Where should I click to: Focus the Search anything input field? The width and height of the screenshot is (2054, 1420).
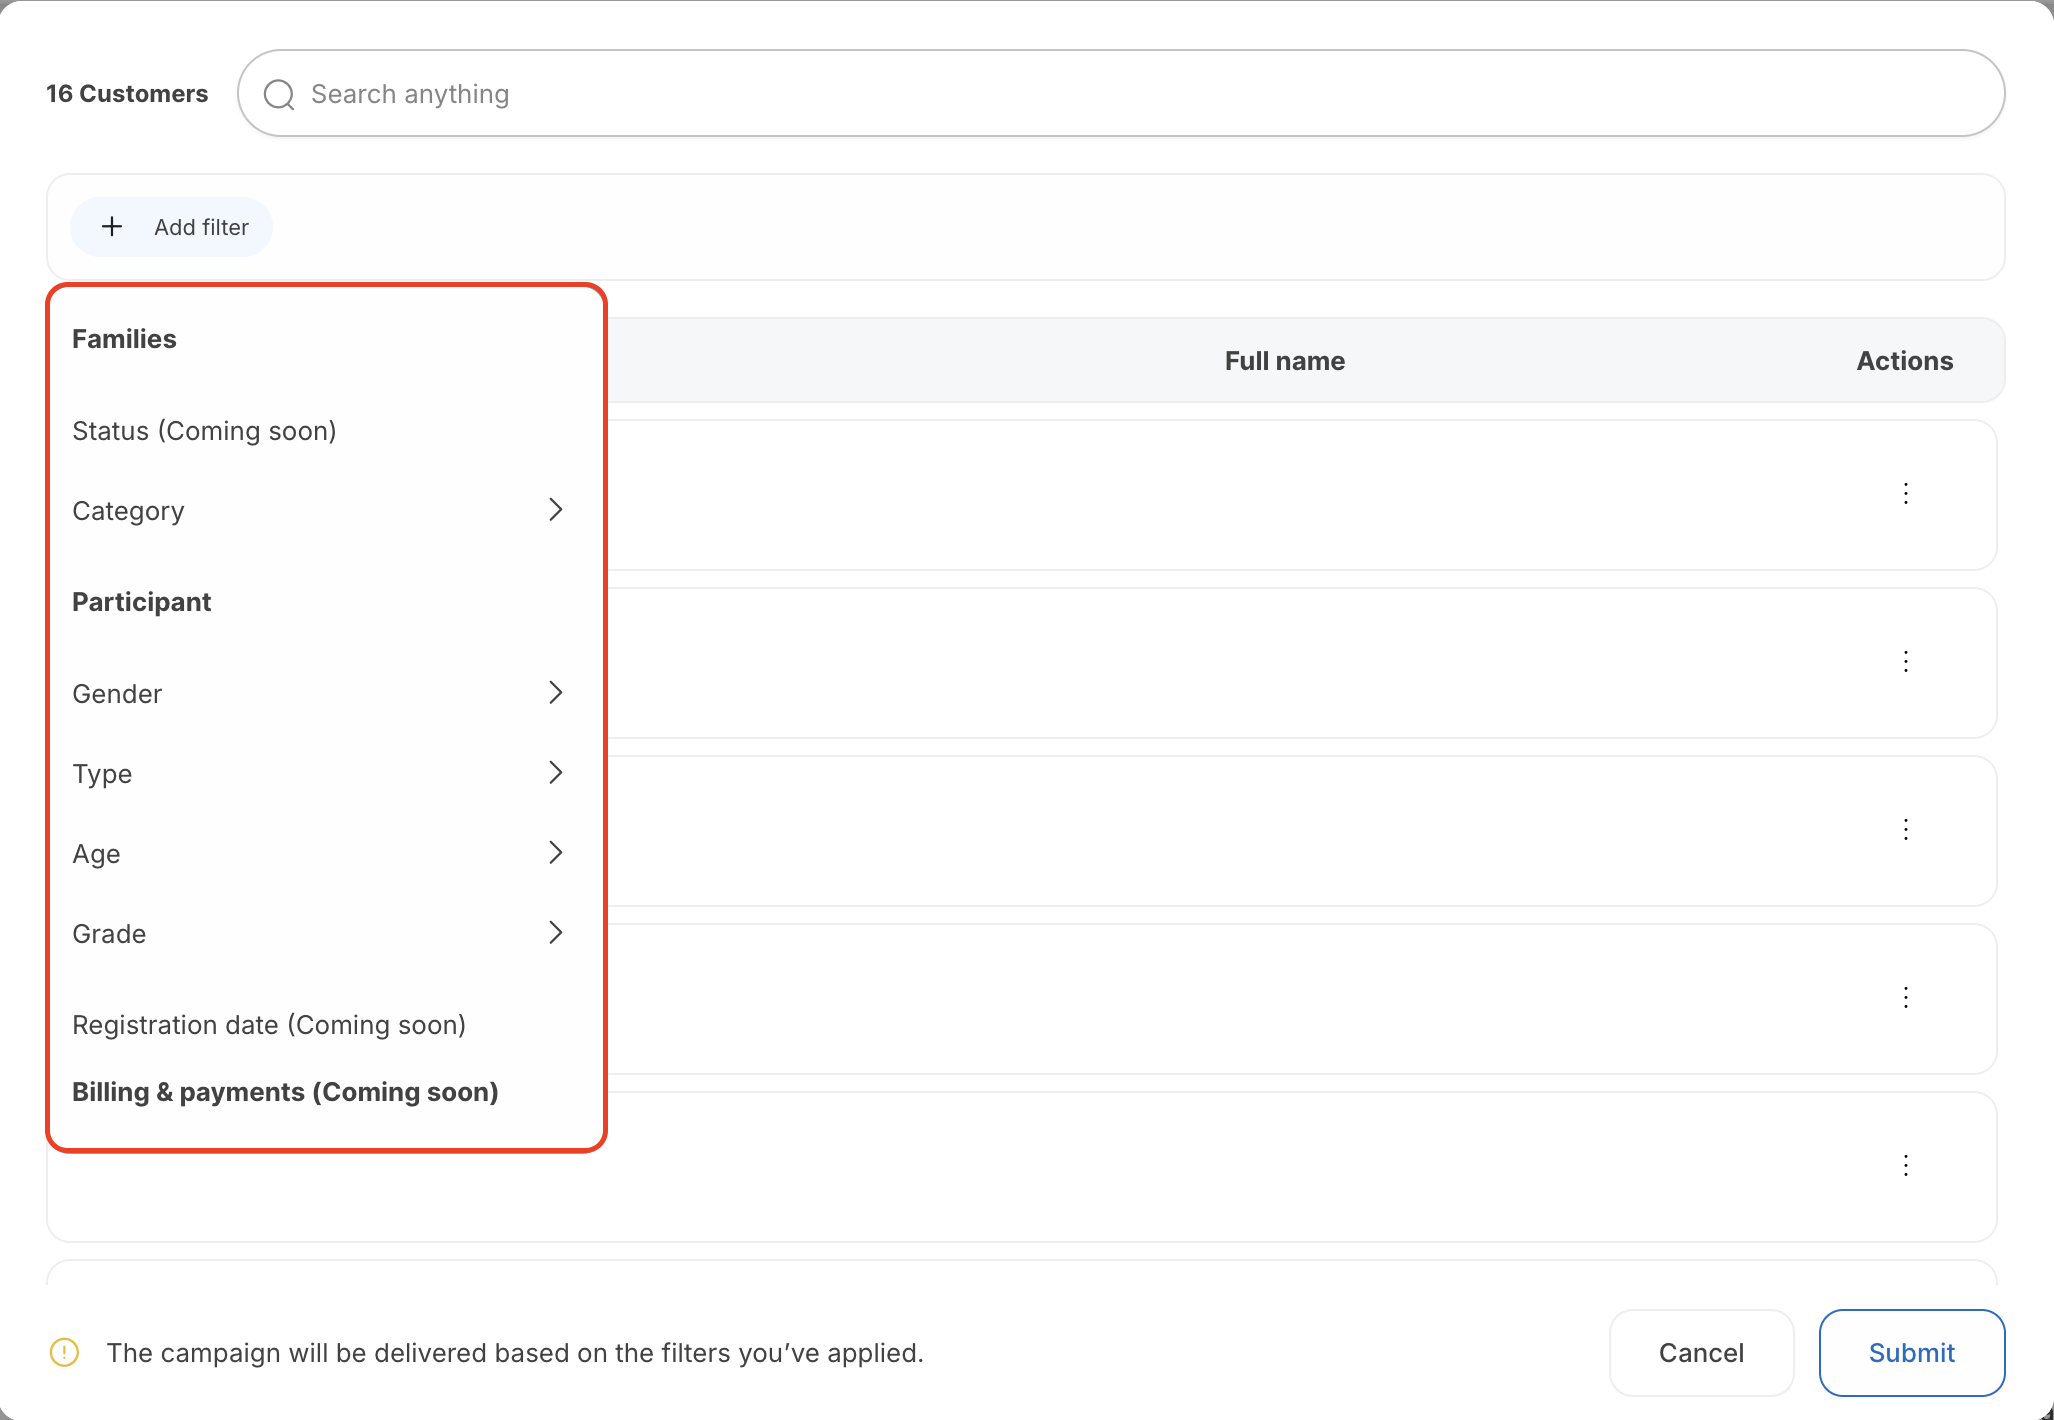click(1120, 94)
